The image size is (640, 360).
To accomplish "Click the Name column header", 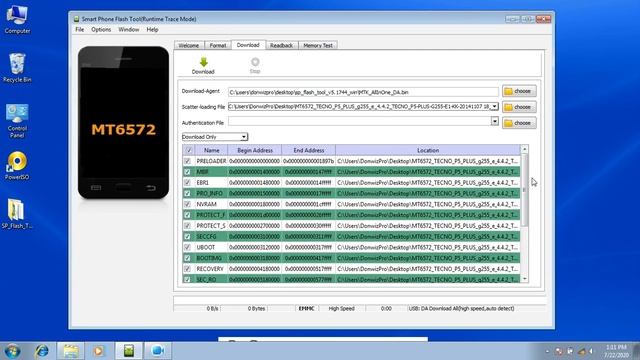I will pos(211,150).
